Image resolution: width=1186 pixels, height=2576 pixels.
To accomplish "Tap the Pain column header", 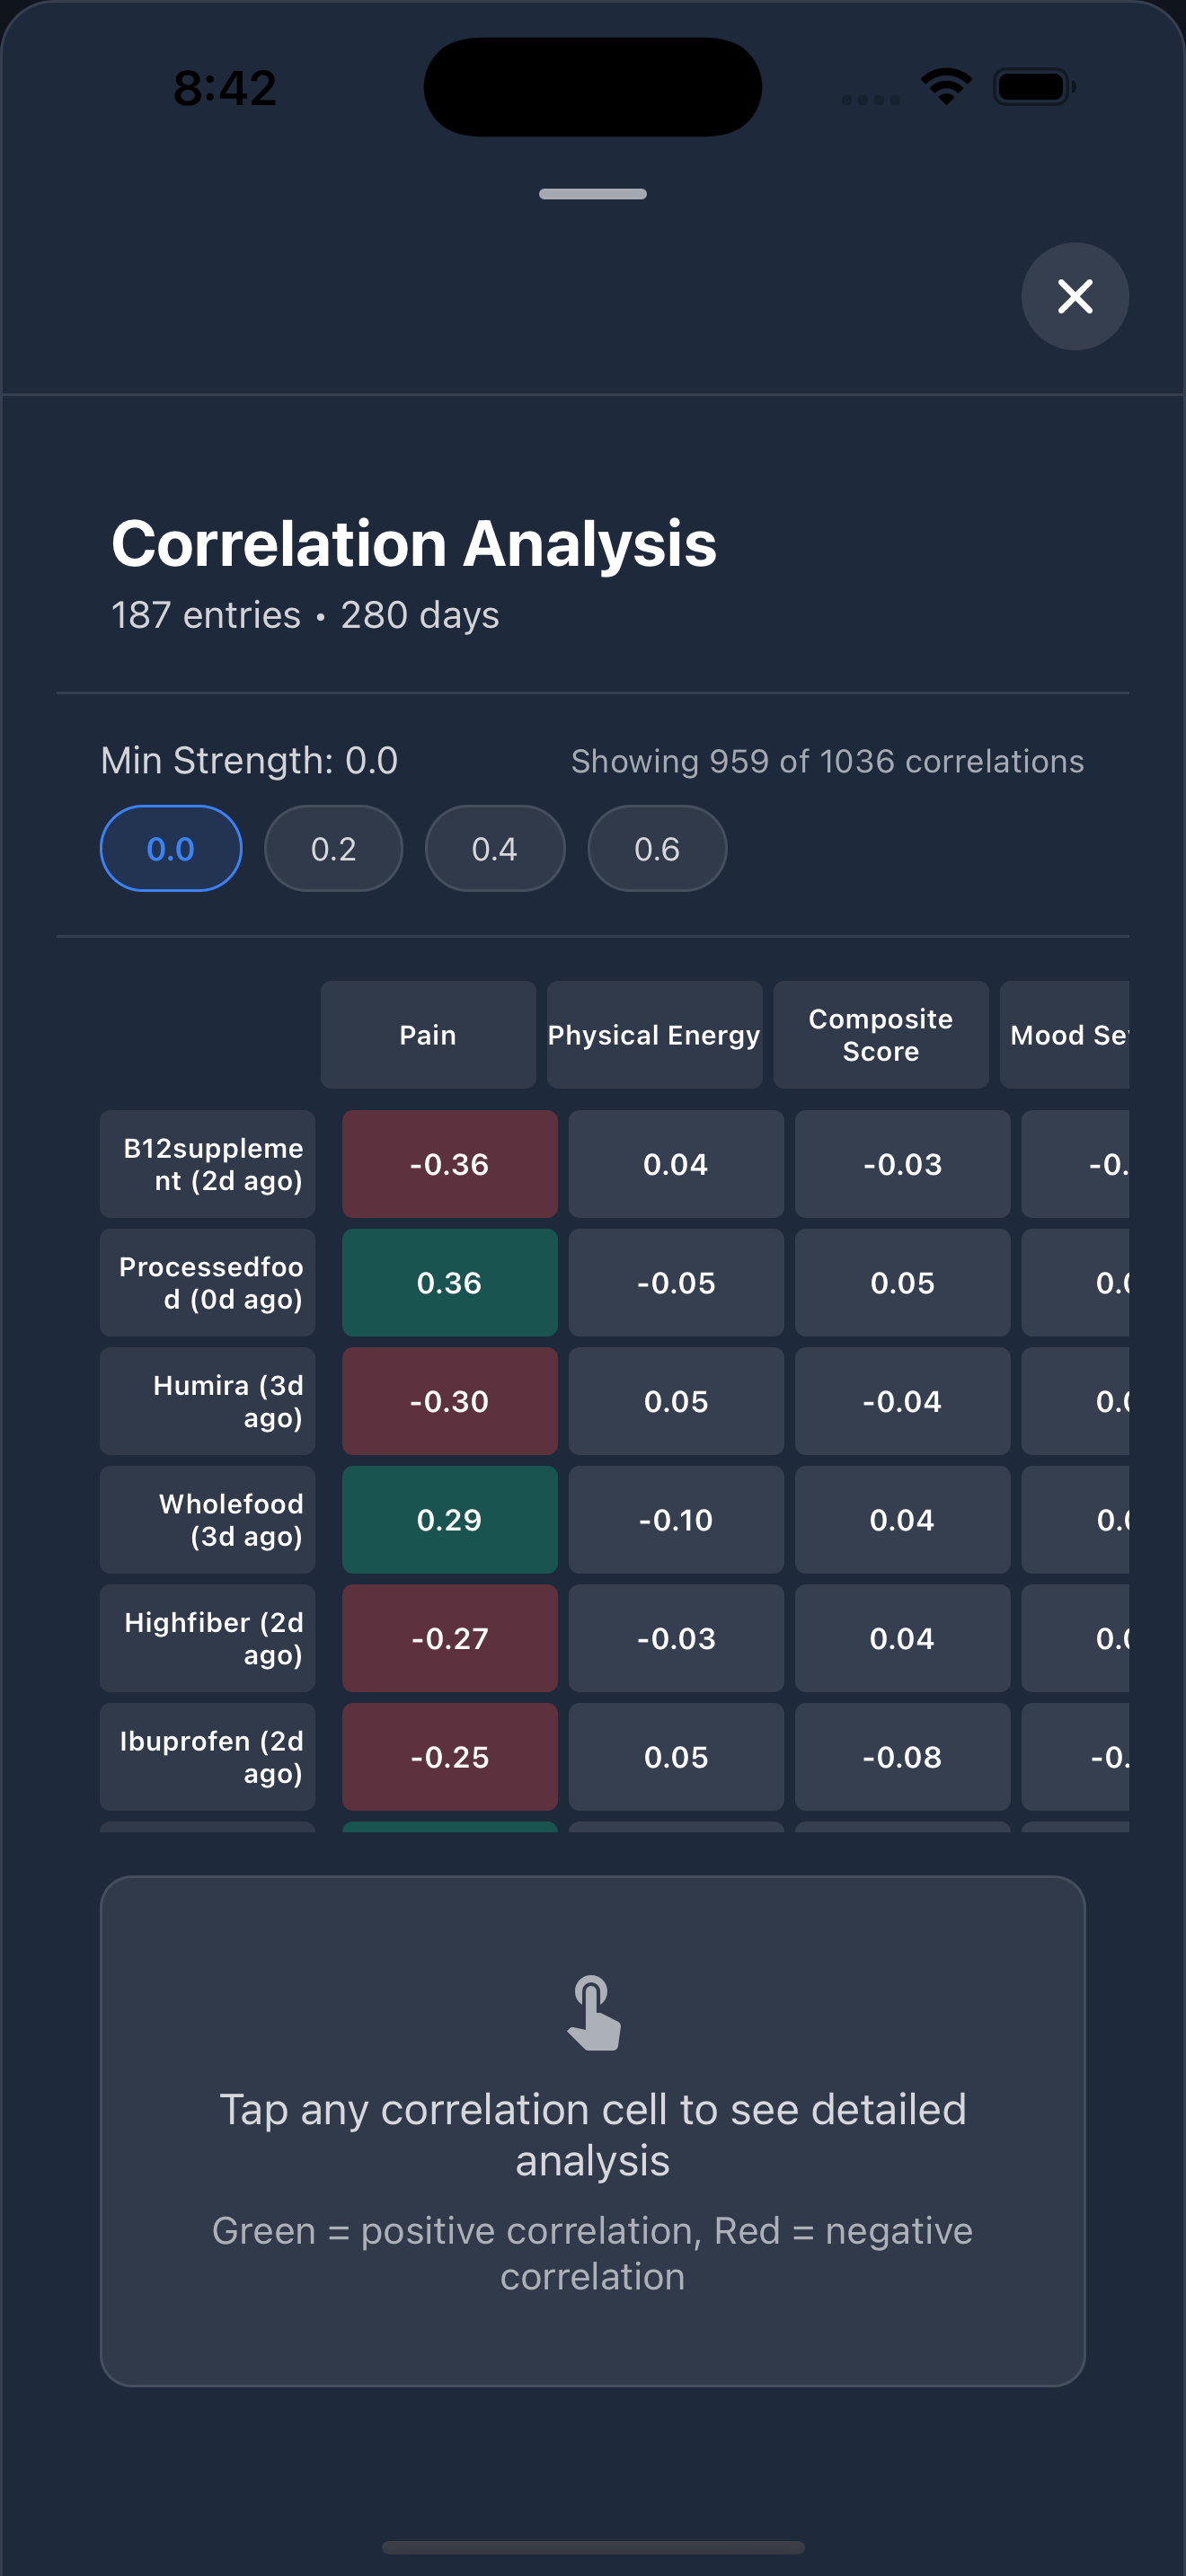I will 428,1034.
